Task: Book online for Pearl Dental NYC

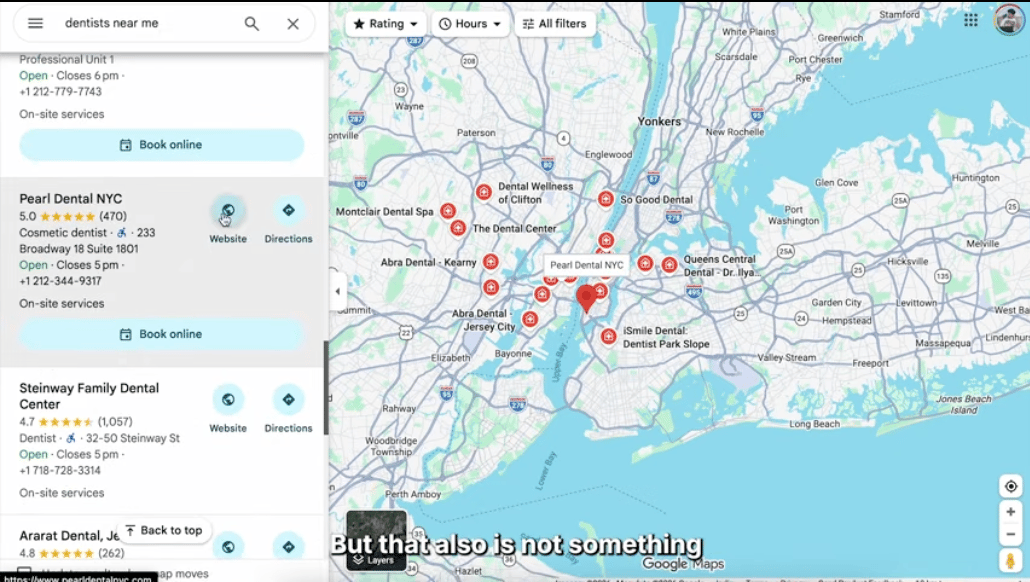Action: click(162, 334)
